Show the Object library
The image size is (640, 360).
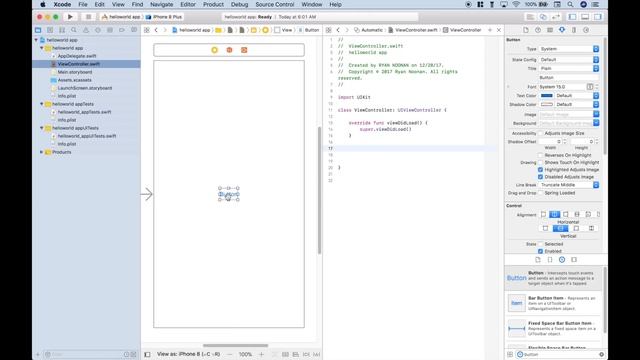click(562, 260)
